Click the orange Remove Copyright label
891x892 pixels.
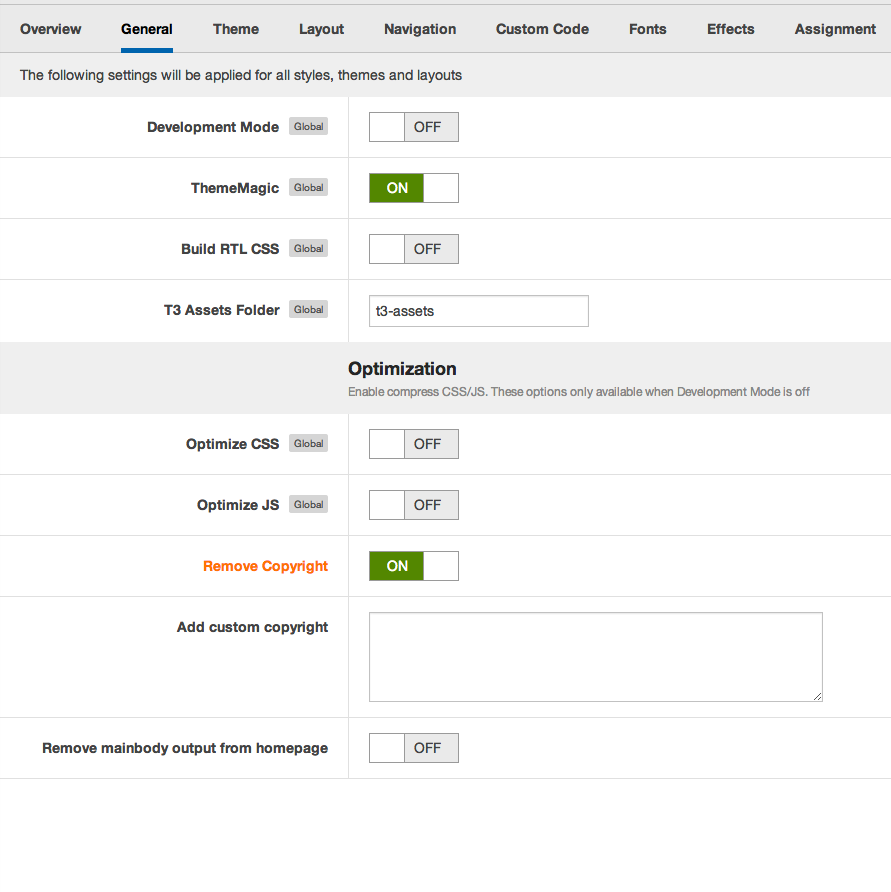265,566
